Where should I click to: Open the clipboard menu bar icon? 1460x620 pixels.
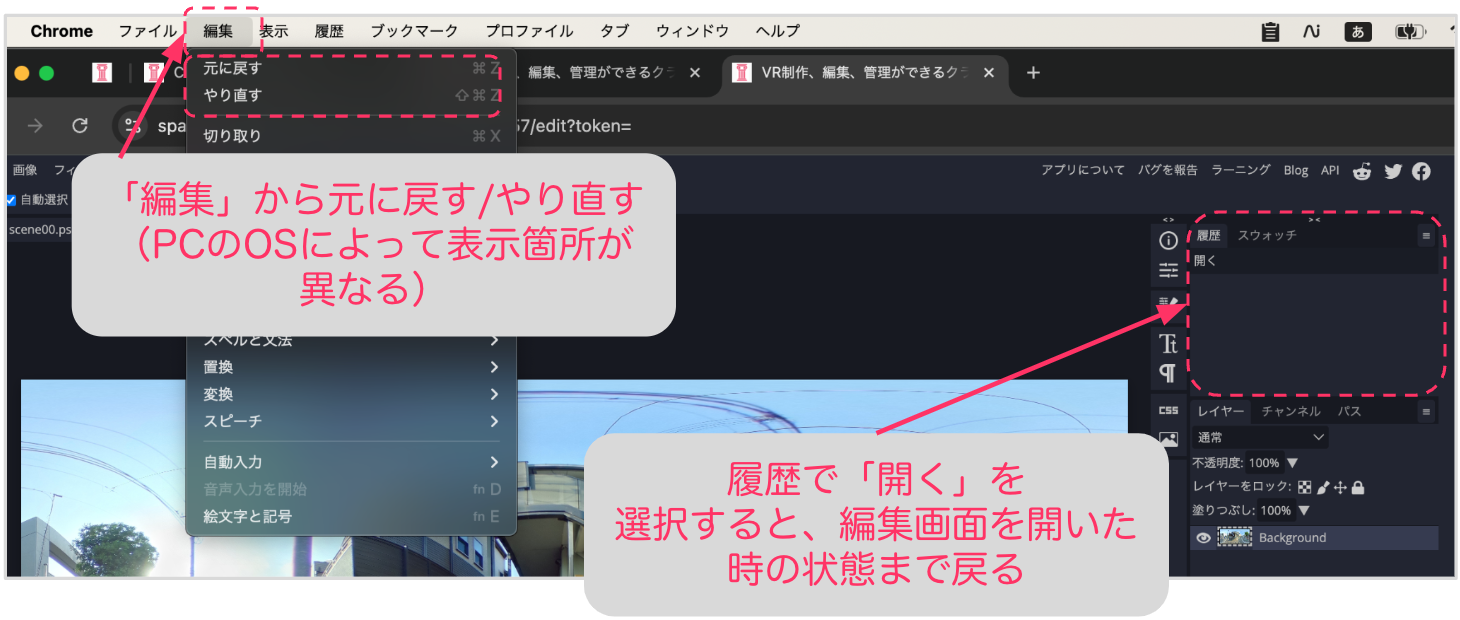point(1270,32)
